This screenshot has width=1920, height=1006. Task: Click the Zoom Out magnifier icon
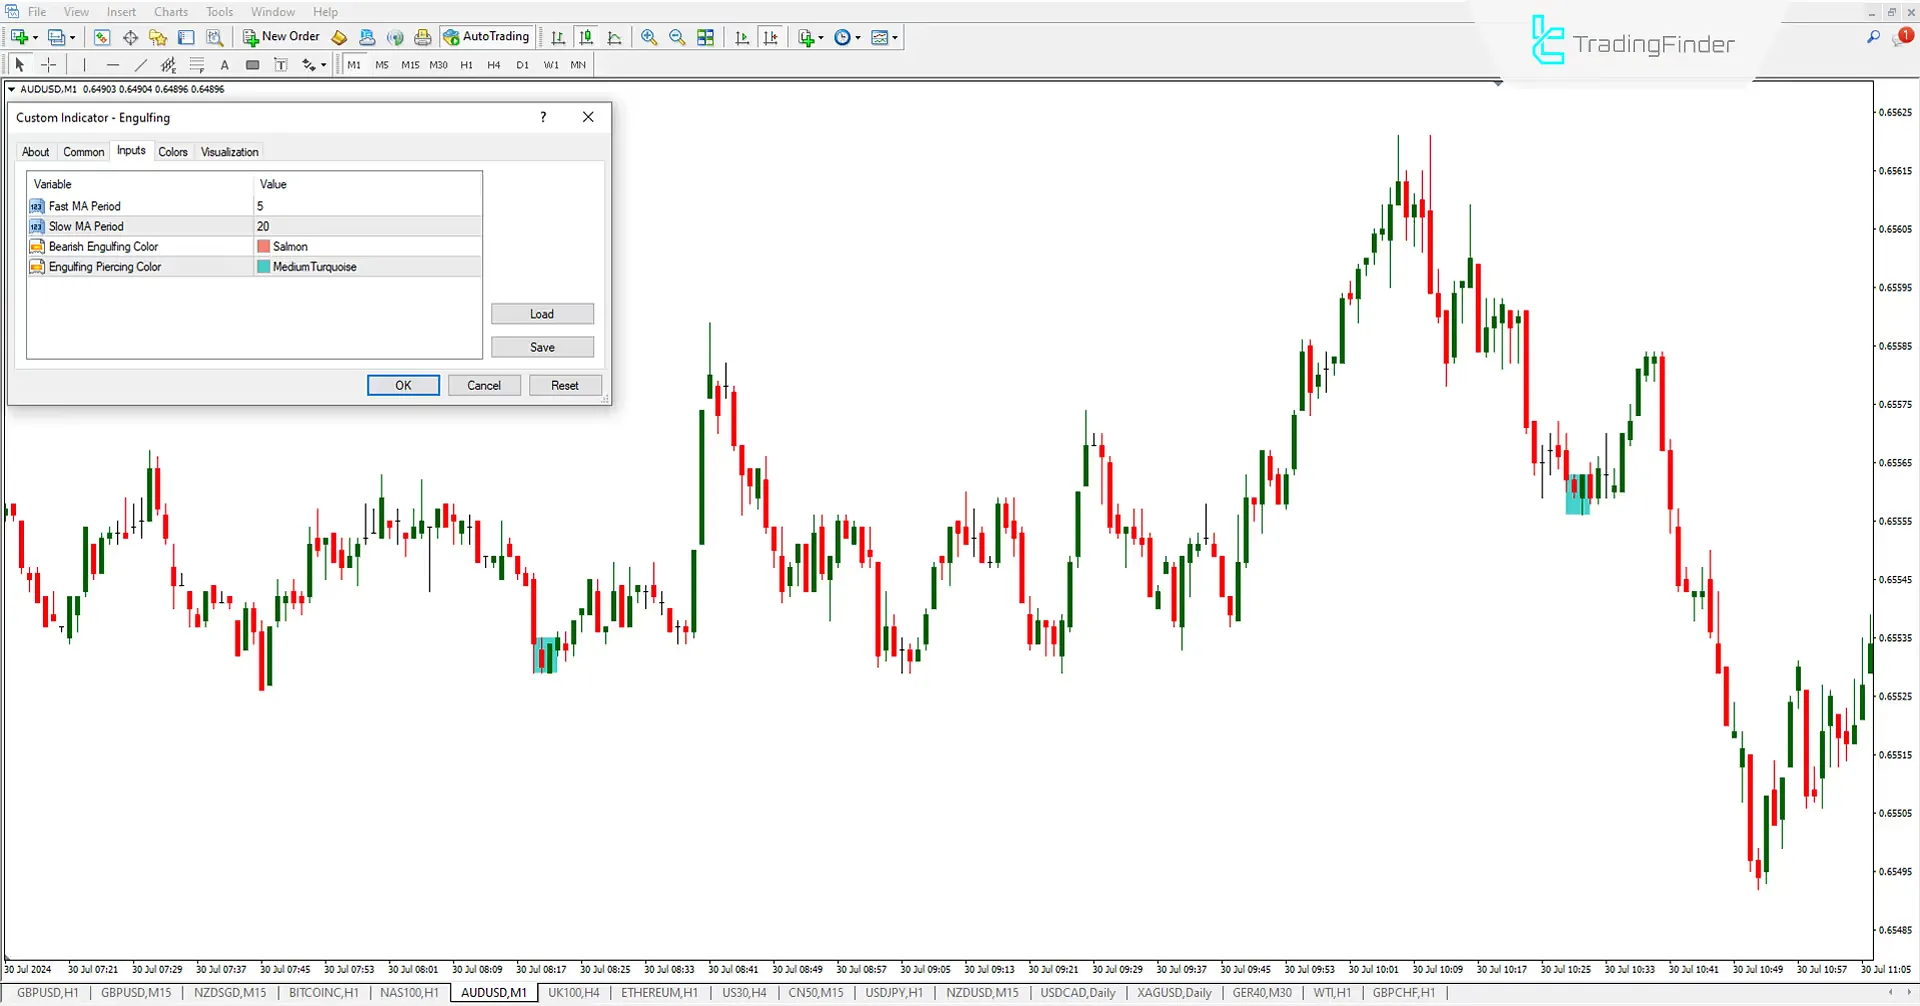(677, 37)
